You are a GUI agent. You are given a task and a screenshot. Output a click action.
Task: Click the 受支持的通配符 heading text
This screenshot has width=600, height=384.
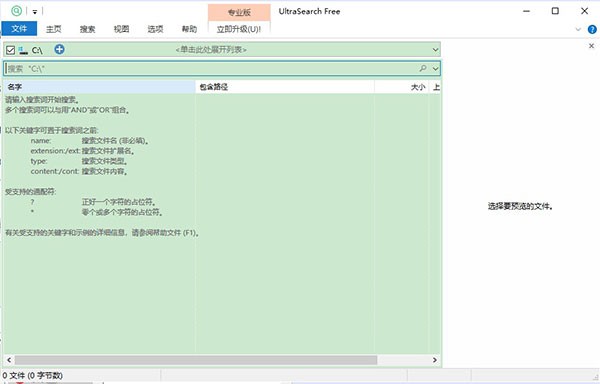tap(31, 192)
